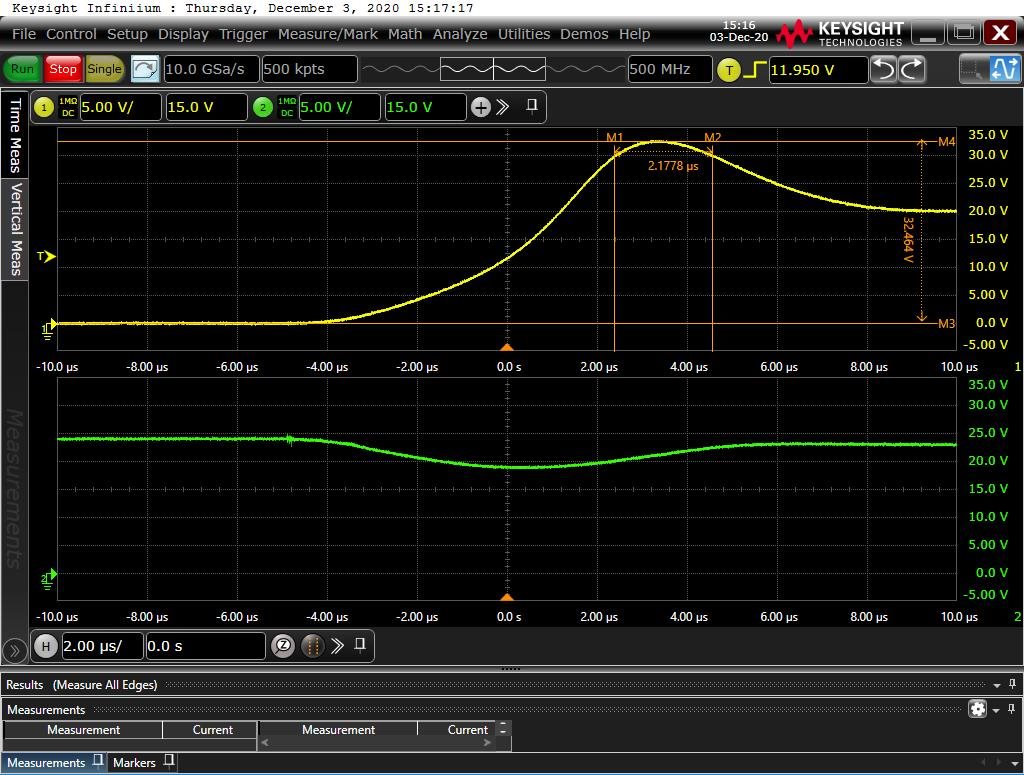Expand horizontal toolbar double chevron
Image resolution: width=1024 pixels, height=775 pixels.
pos(337,646)
